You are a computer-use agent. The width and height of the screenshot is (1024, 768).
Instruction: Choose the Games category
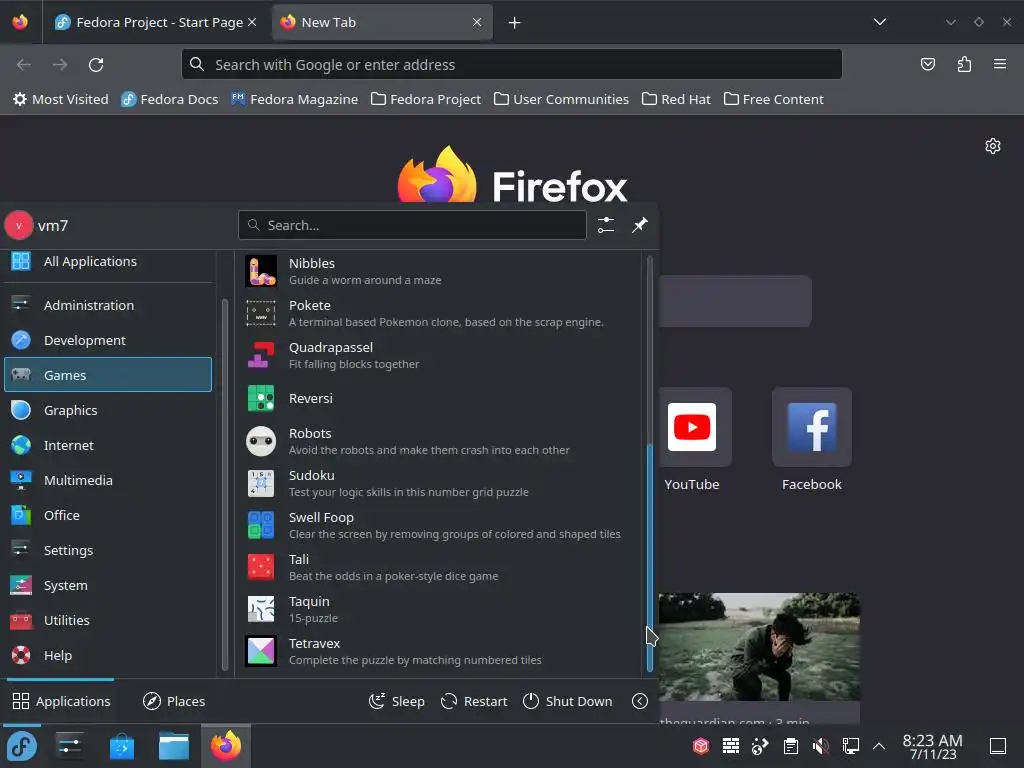[x=108, y=375]
